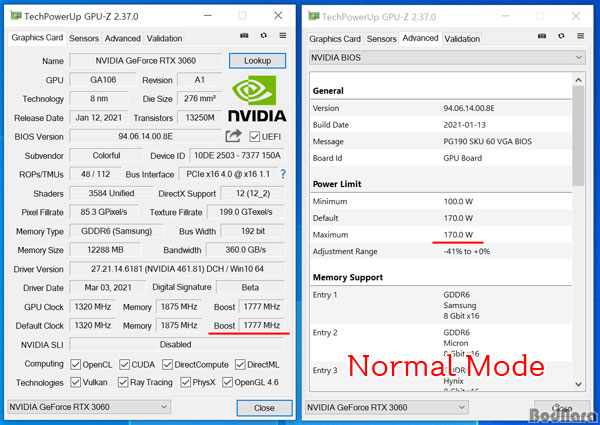Open hamburger menu in Advanced window
The height and width of the screenshot is (425, 600).
coord(580,36)
